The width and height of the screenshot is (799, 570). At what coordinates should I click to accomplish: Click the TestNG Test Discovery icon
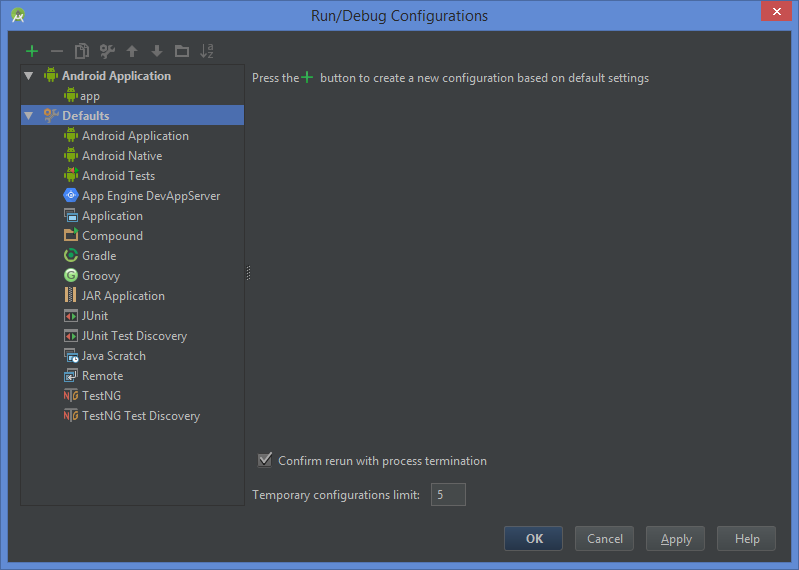pos(71,415)
